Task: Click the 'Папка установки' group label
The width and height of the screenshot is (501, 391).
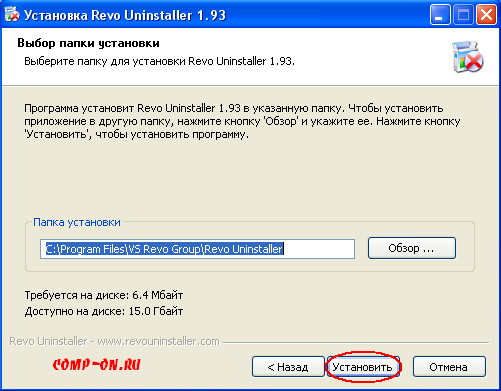Action: (77, 222)
